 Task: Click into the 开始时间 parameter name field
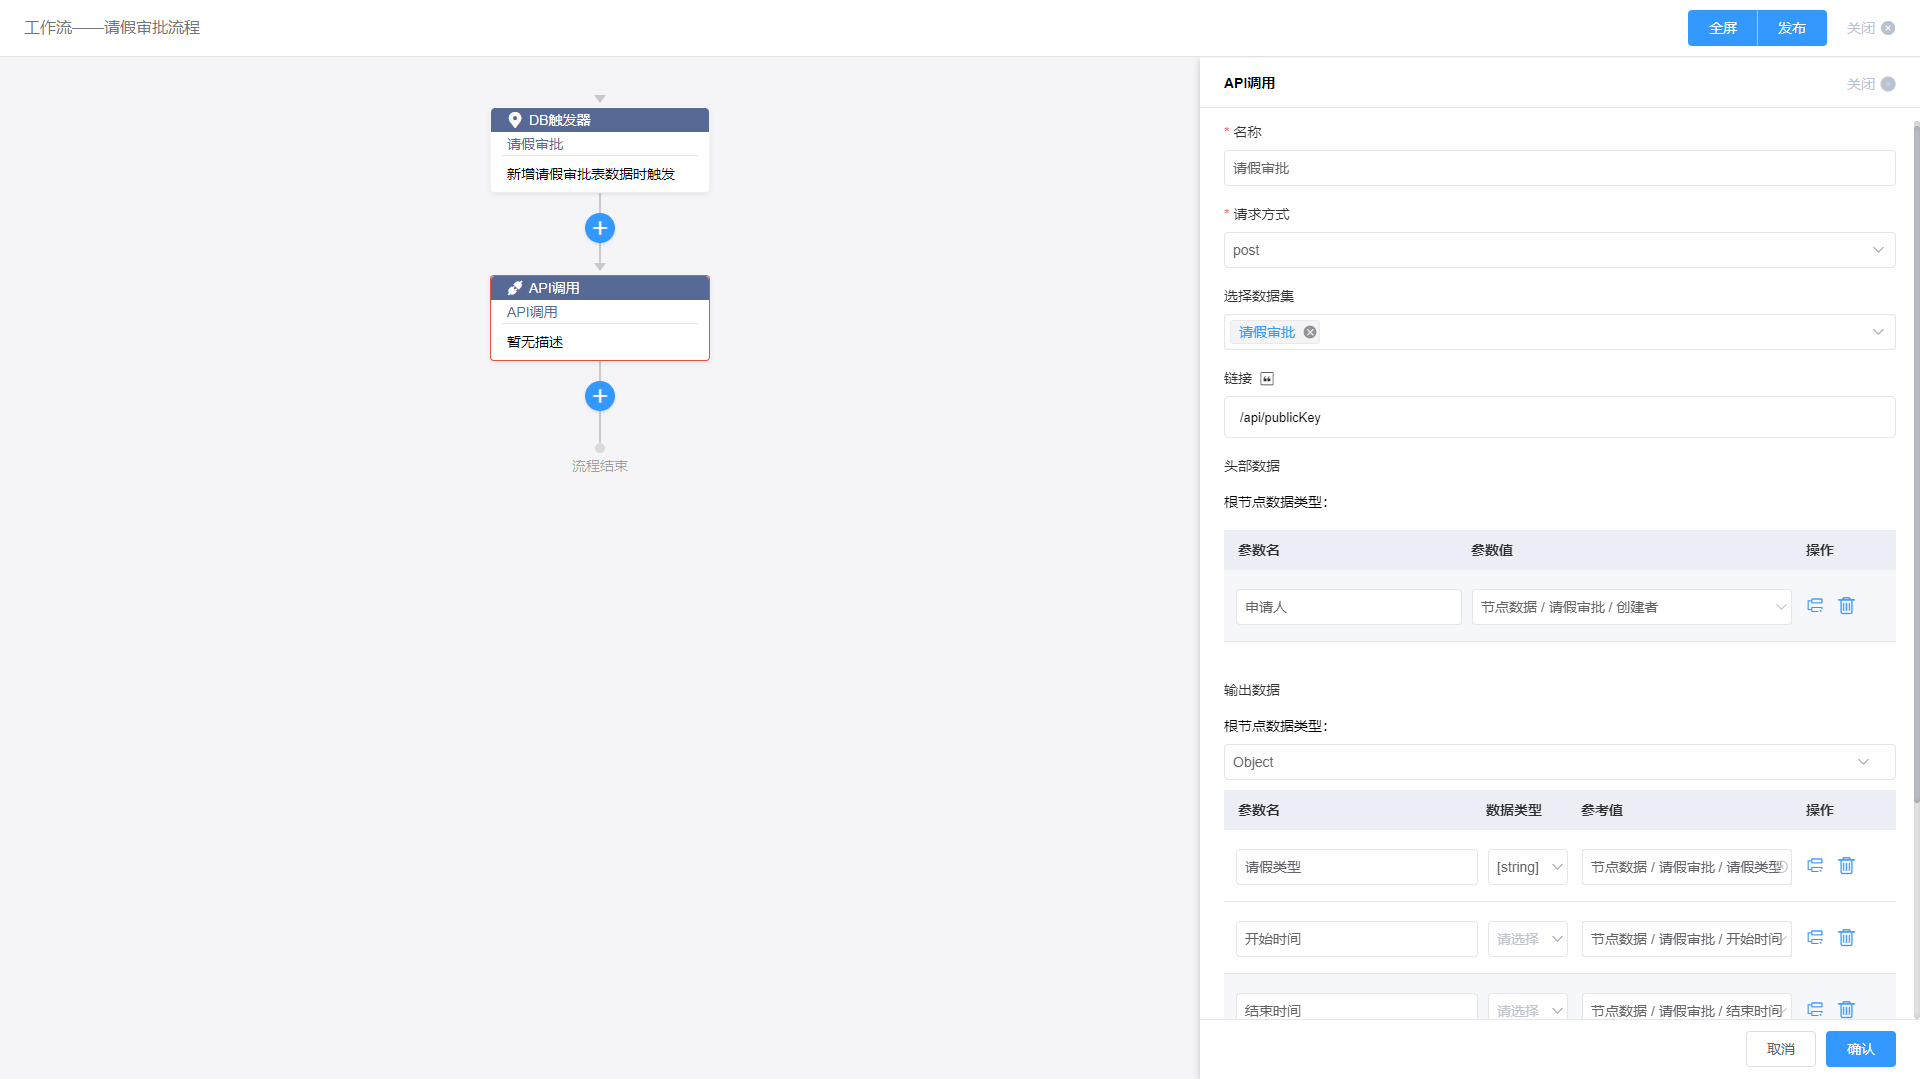pos(1357,939)
